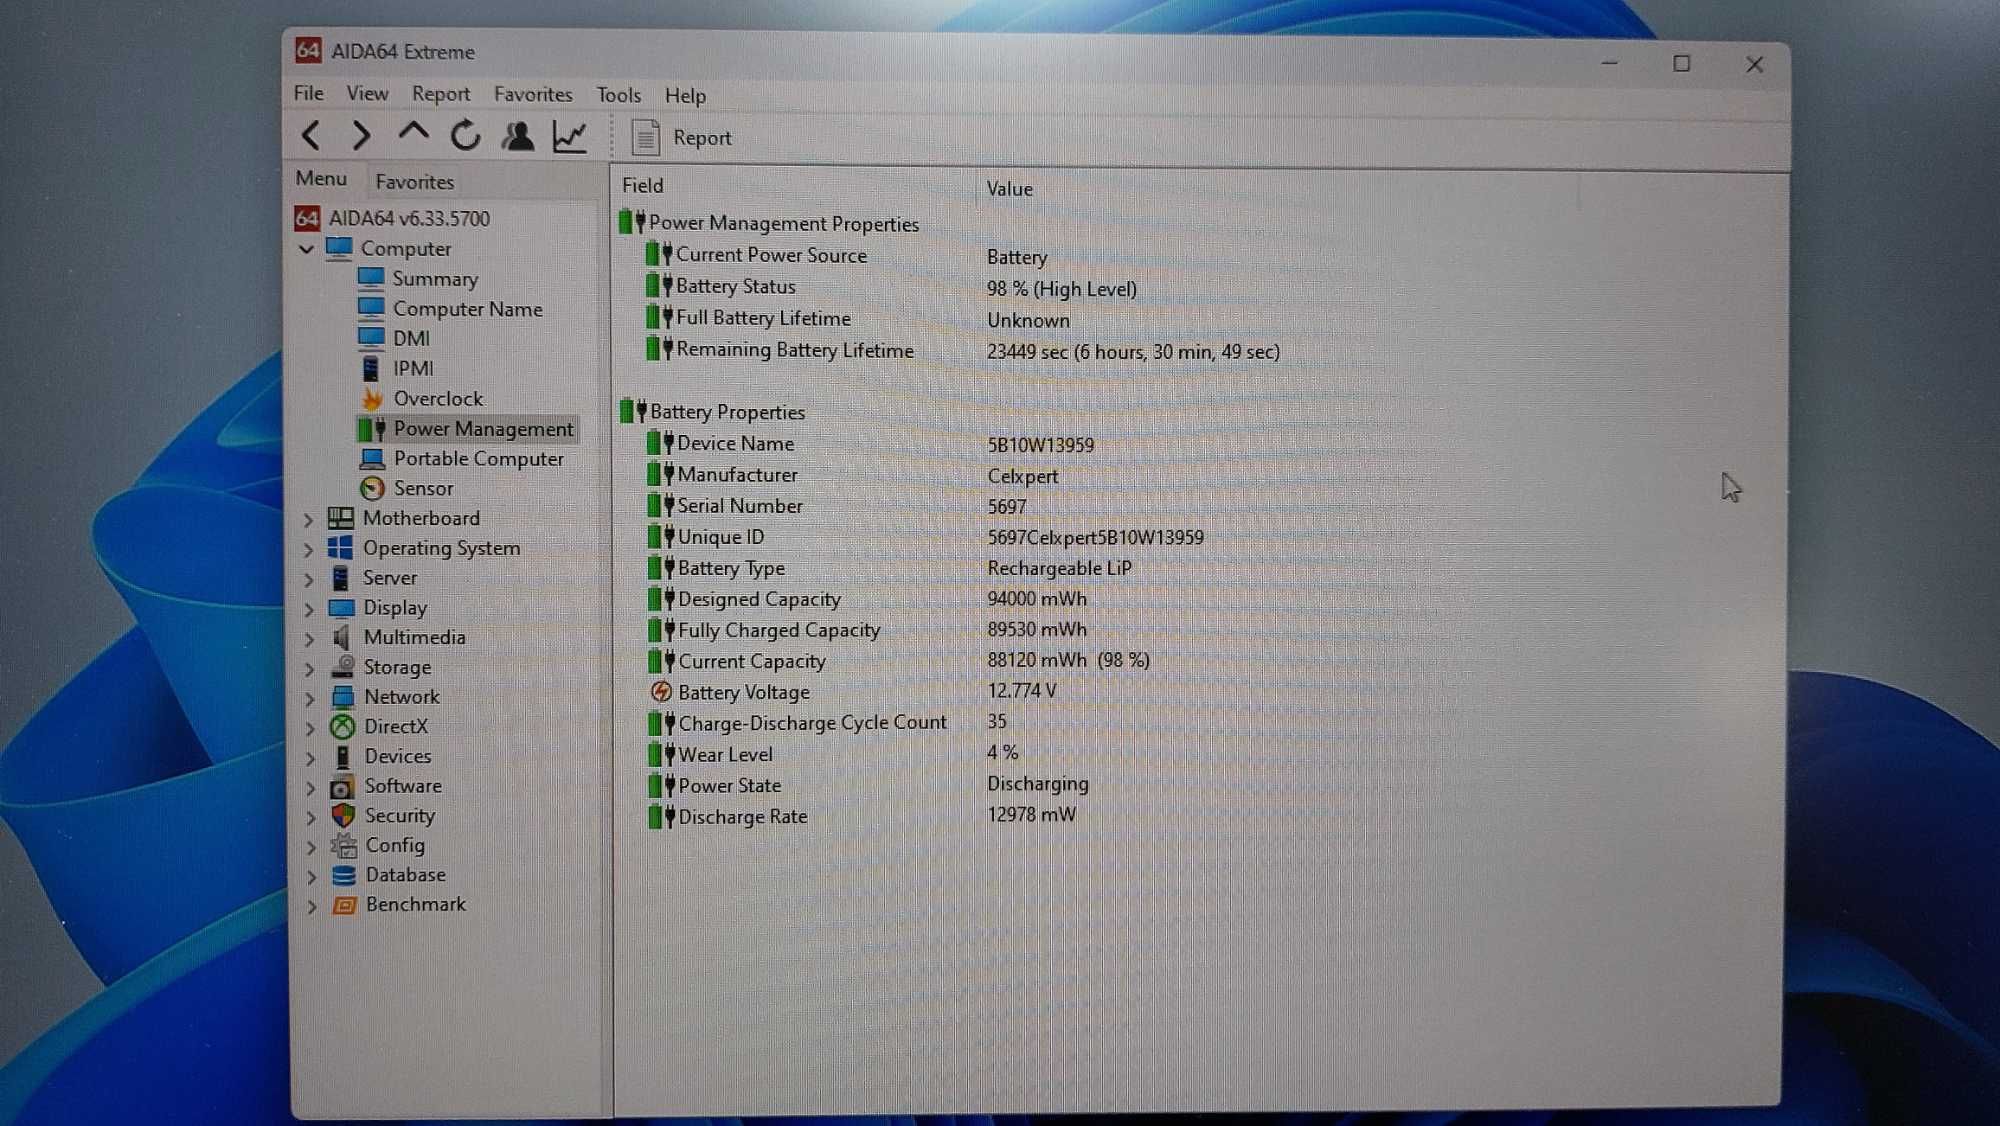This screenshot has height=1126, width=2000.
Task: Collapse the Computer tree node
Action: coord(307,249)
